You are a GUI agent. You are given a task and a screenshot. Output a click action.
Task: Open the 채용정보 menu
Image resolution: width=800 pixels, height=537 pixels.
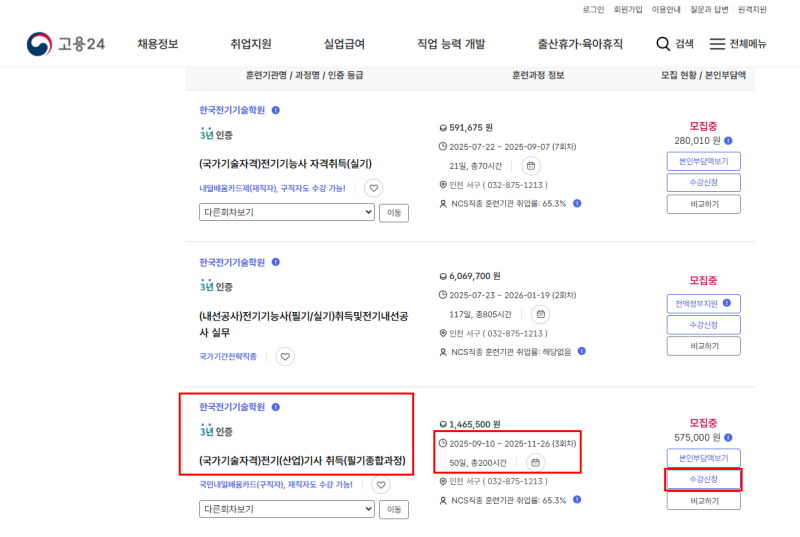(x=158, y=44)
